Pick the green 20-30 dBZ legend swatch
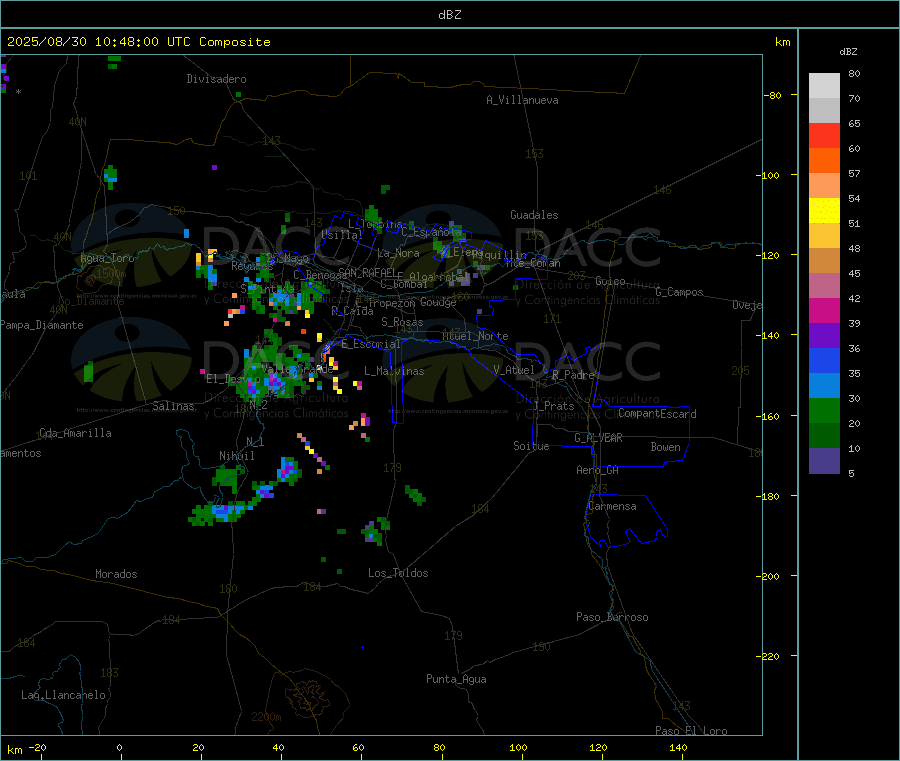 coord(824,410)
